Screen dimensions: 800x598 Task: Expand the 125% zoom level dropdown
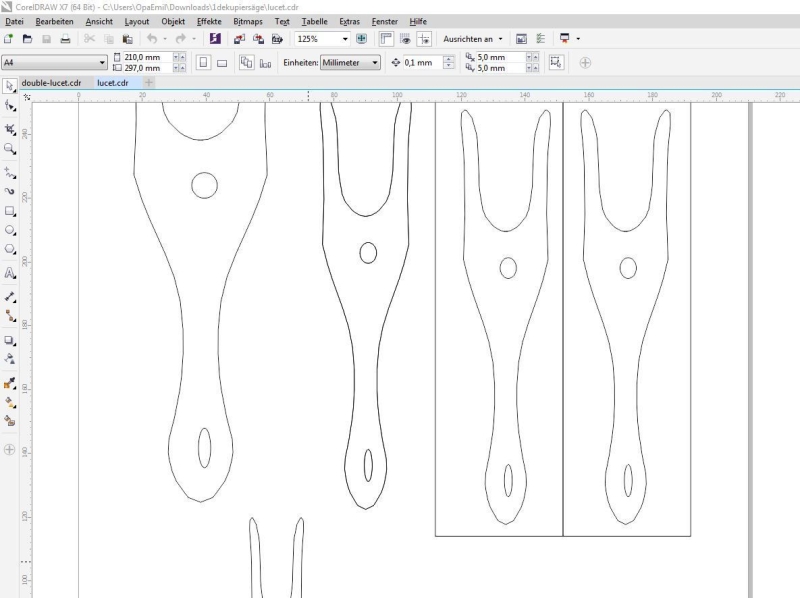pyautogui.click(x=345, y=39)
